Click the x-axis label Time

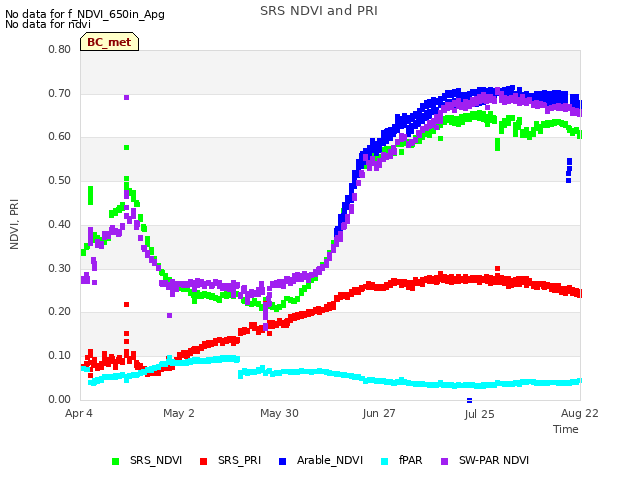click(x=566, y=429)
